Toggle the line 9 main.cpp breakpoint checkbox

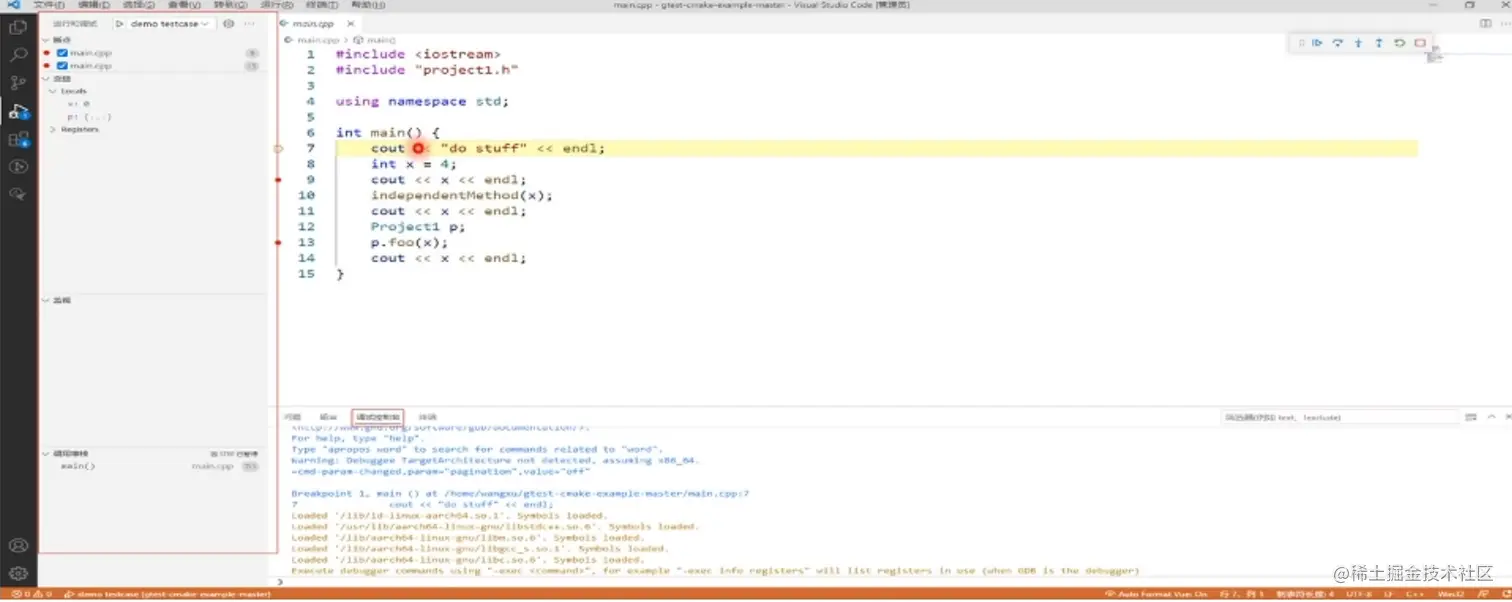tap(63, 53)
